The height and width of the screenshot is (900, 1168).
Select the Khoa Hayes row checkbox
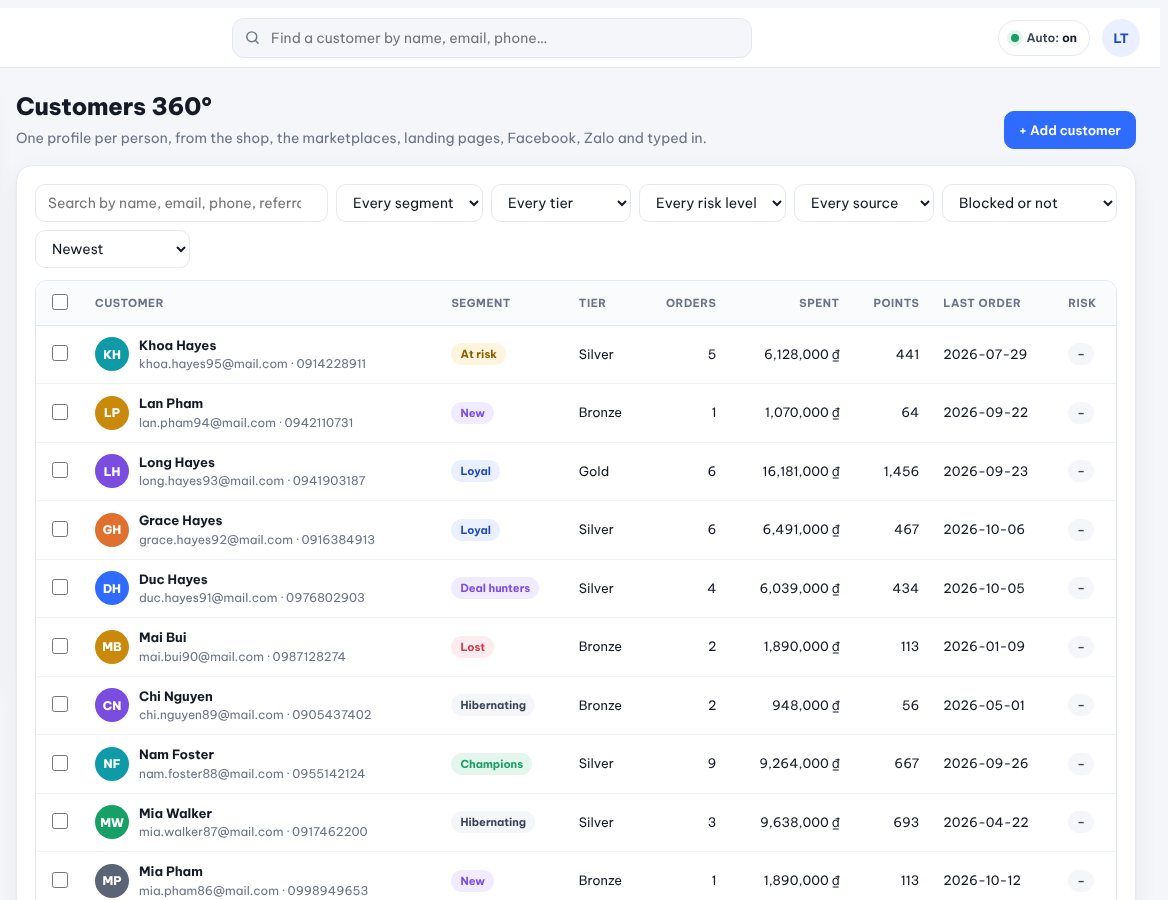click(x=60, y=353)
